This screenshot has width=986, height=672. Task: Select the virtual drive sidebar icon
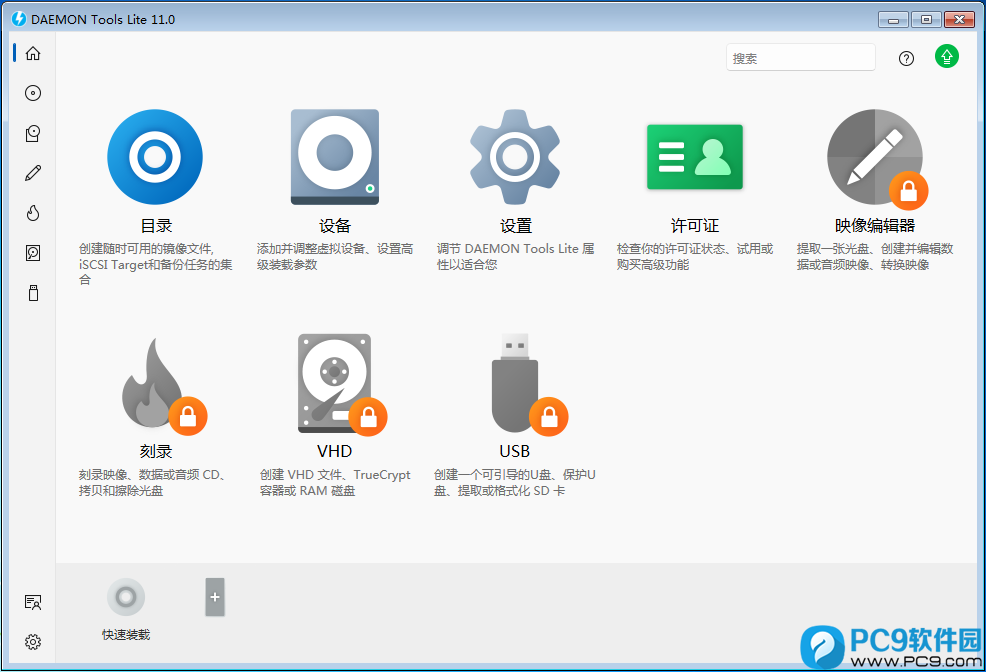tap(33, 133)
